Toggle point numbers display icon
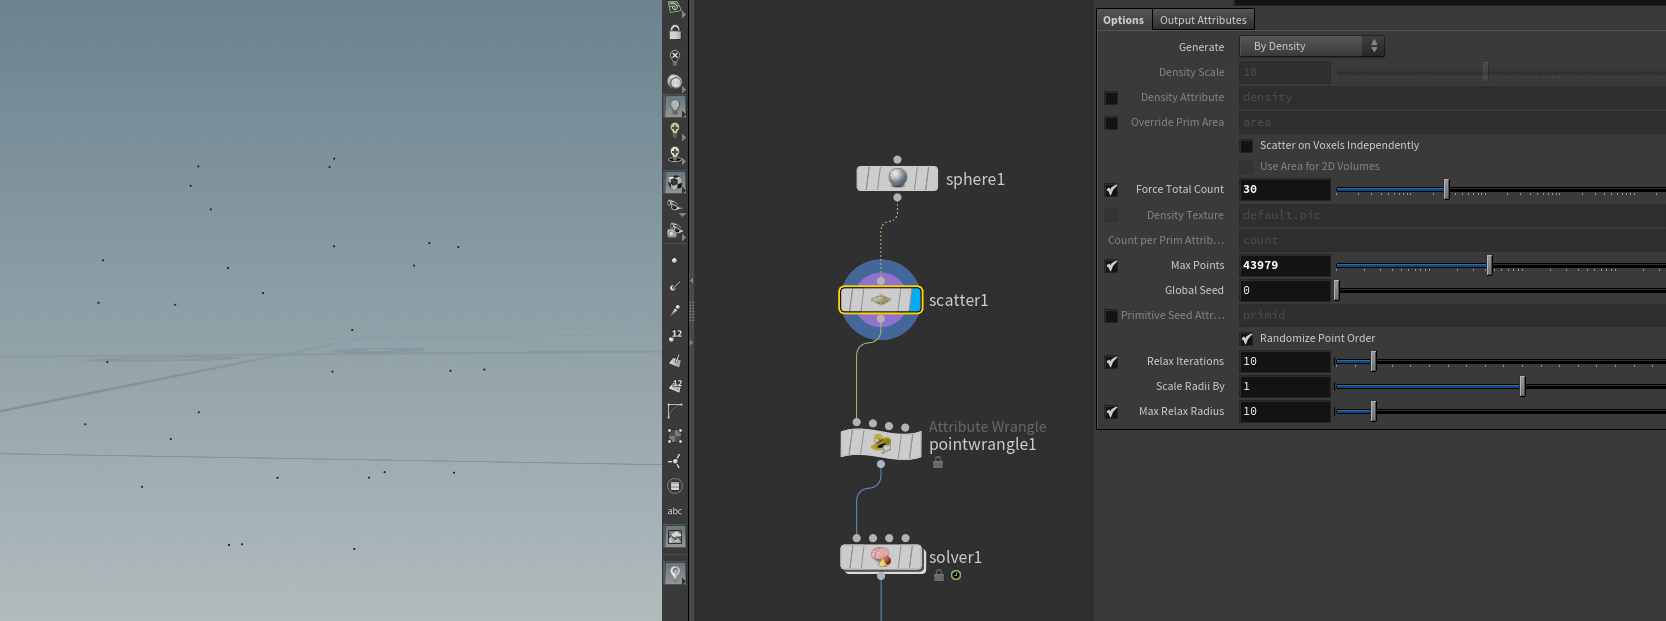Image resolution: width=1666 pixels, height=621 pixels. (x=675, y=335)
